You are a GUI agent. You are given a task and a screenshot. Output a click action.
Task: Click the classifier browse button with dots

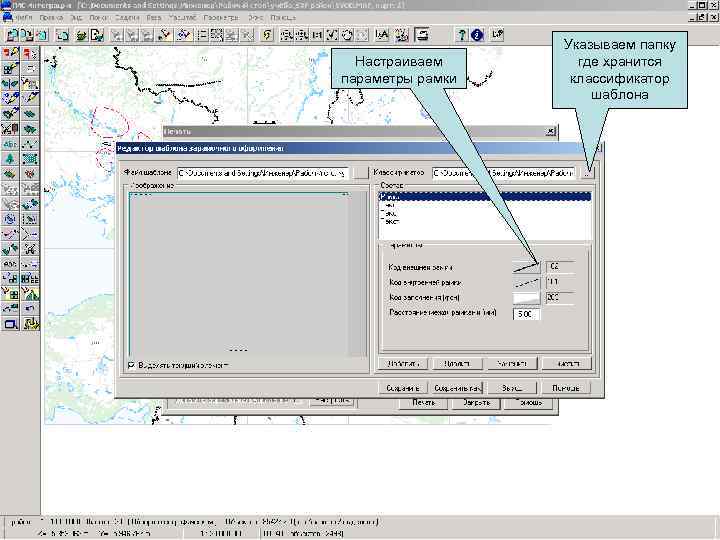click(587, 173)
